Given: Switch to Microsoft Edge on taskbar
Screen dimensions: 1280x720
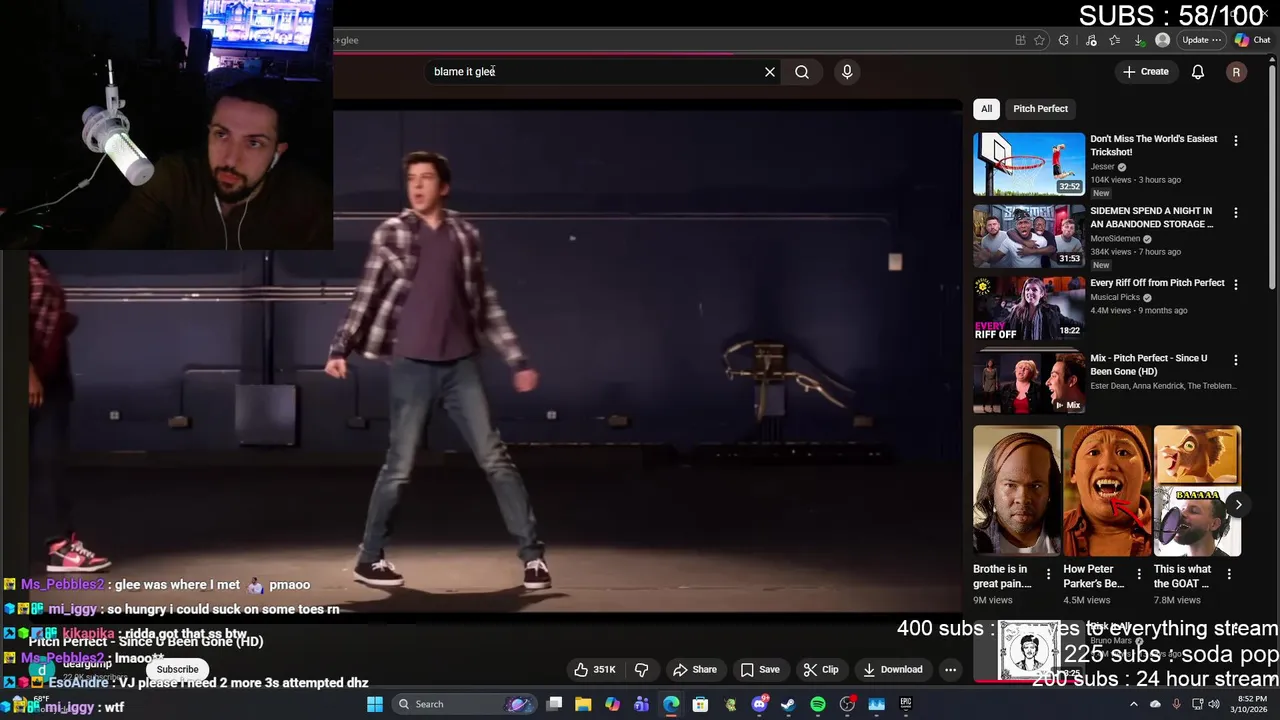Looking at the screenshot, I should pyautogui.click(x=671, y=704).
